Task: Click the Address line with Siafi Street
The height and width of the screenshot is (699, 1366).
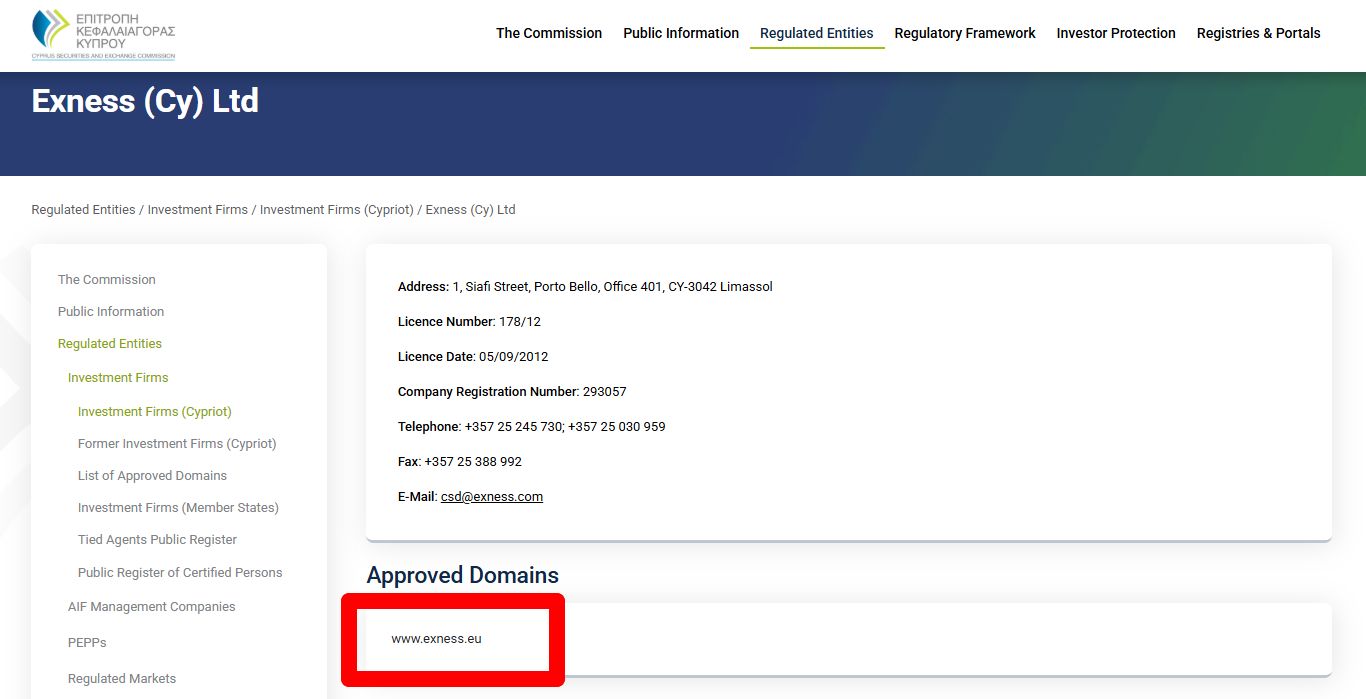Action: 585,287
